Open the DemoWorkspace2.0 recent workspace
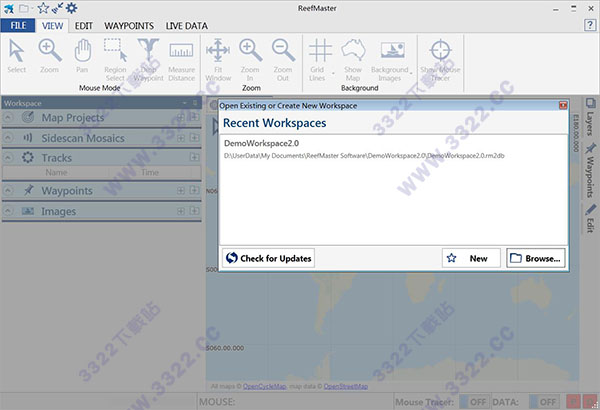This screenshot has height=410, width=600. point(261,143)
